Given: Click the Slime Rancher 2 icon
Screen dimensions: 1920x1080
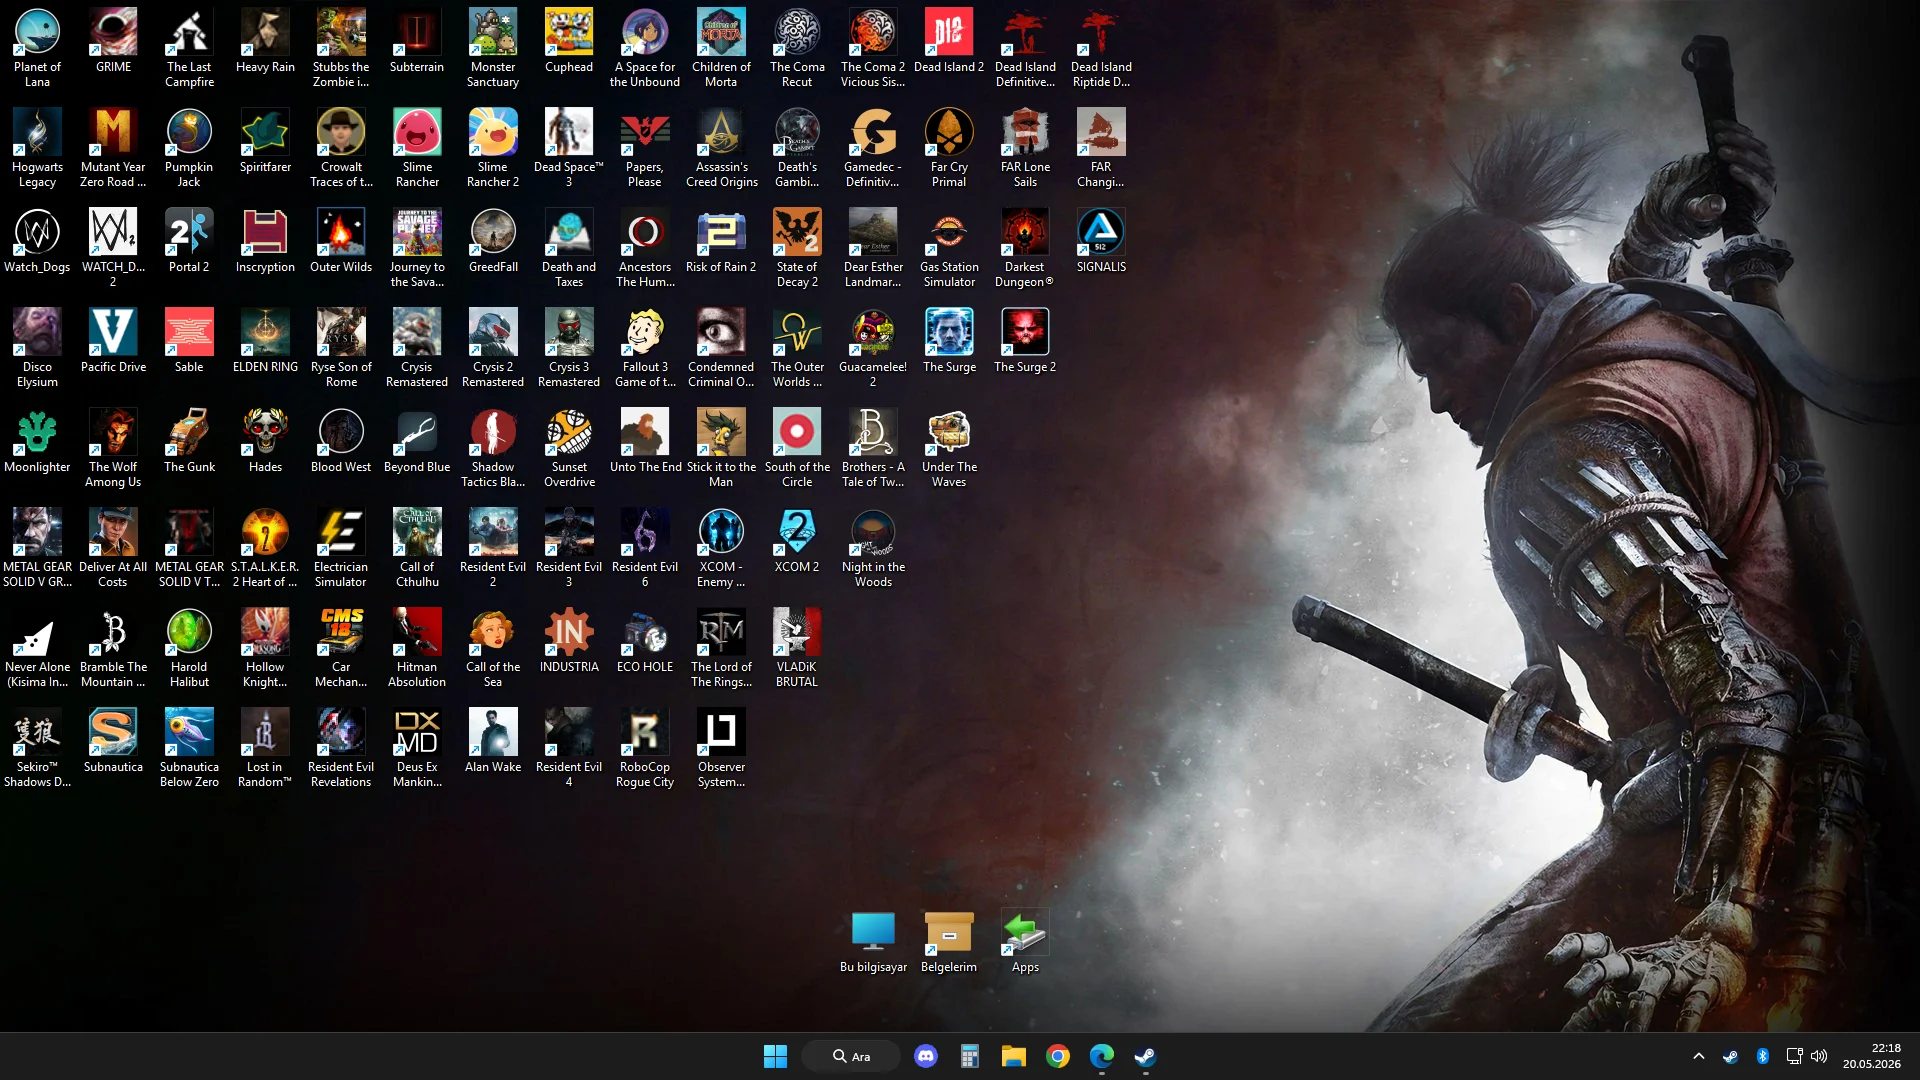Looking at the screenshot, I should [493, 148].
